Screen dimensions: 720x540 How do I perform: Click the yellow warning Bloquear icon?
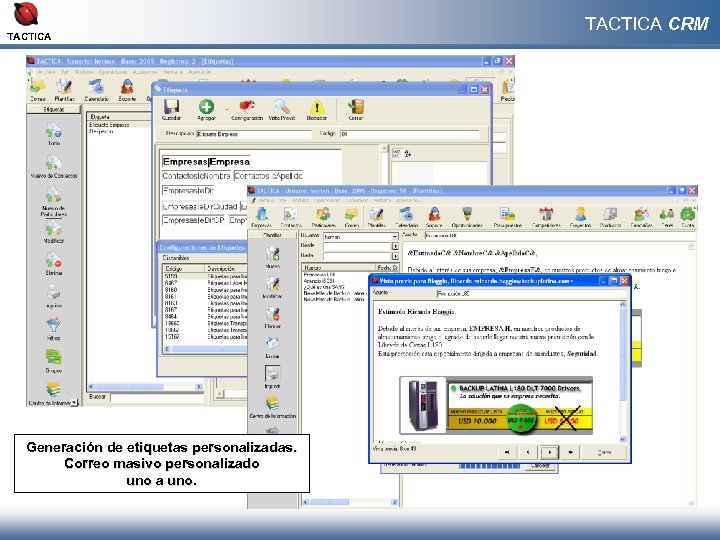(316, 107)
